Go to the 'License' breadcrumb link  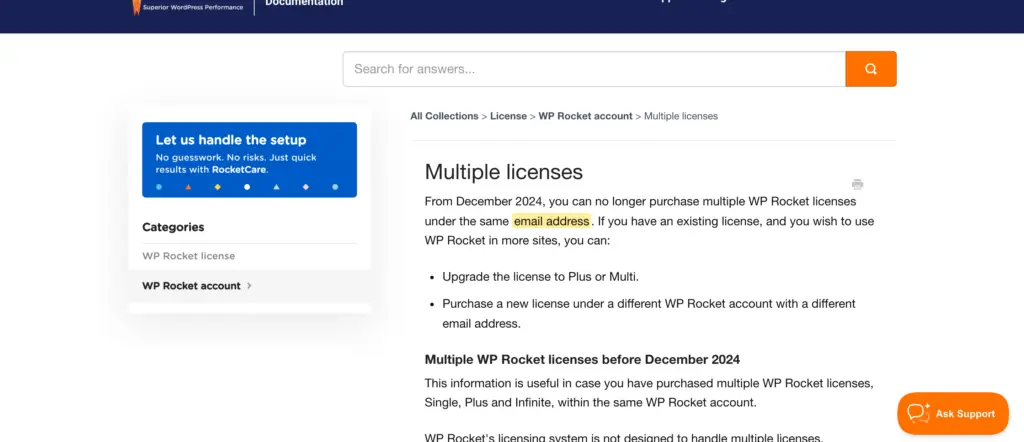tap(508, 116)
